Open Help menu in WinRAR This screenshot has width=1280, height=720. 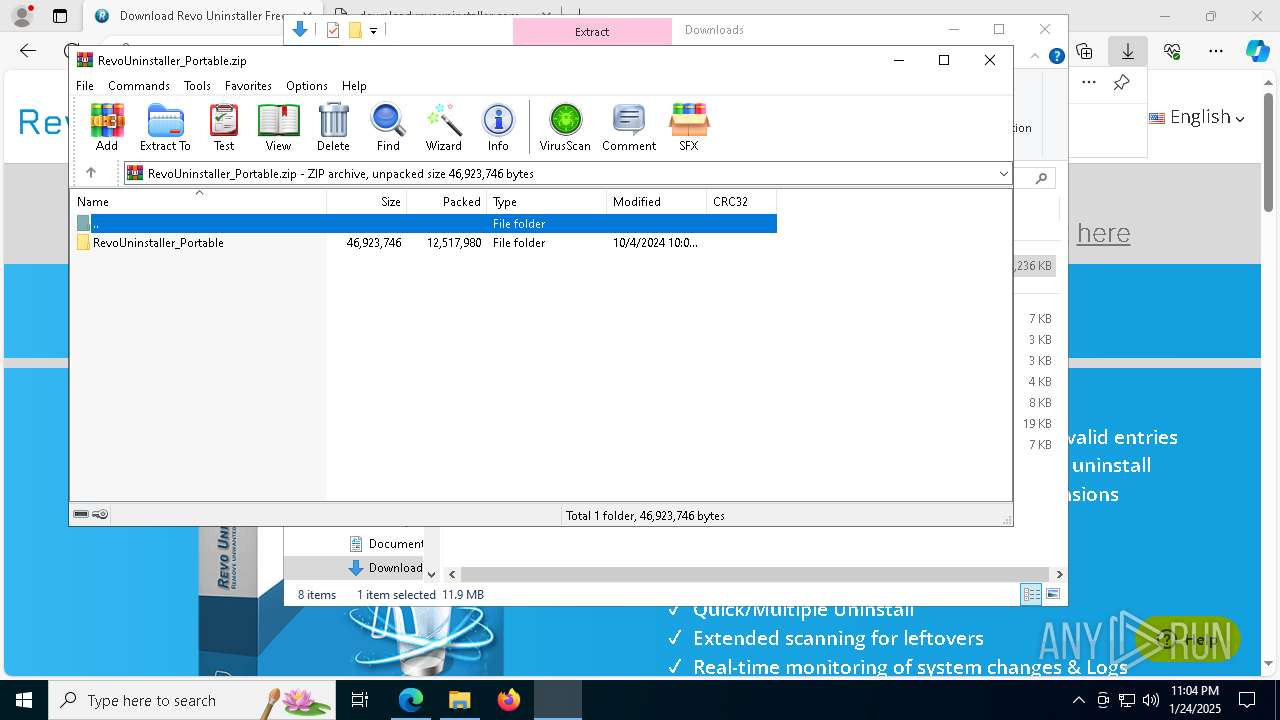354,86
